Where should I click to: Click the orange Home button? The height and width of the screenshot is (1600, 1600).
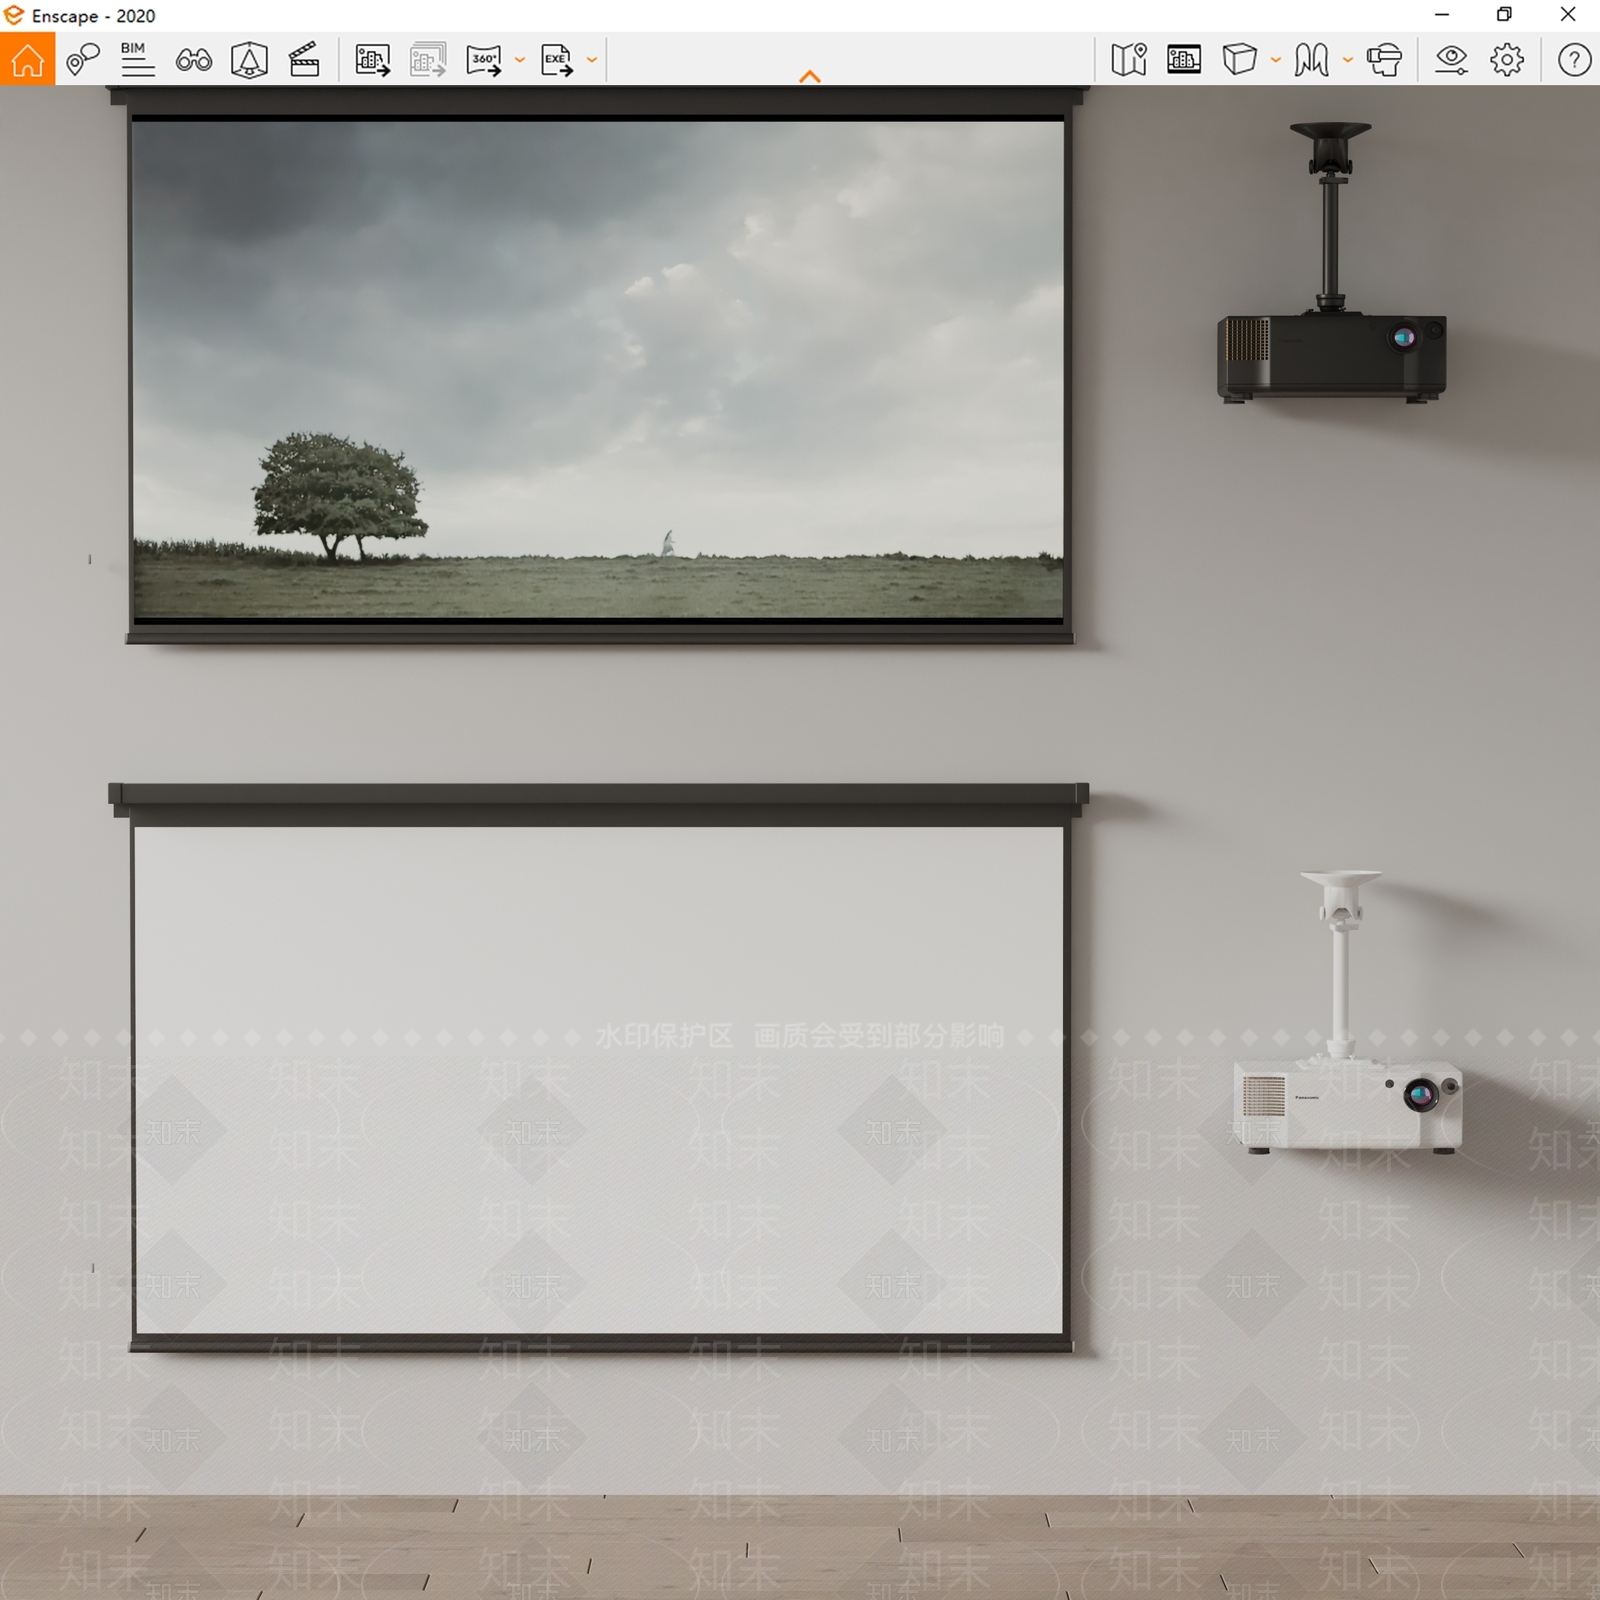27,59
